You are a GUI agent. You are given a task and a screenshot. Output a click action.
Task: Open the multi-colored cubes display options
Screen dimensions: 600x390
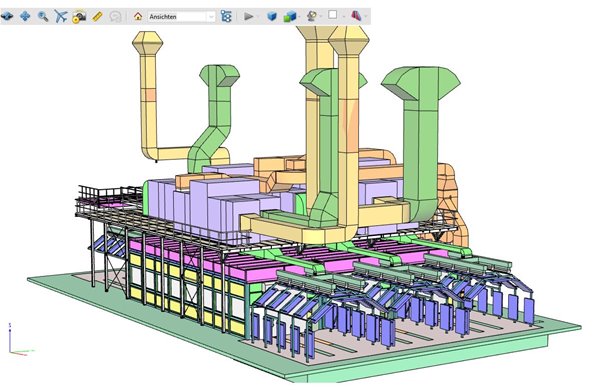290,16
